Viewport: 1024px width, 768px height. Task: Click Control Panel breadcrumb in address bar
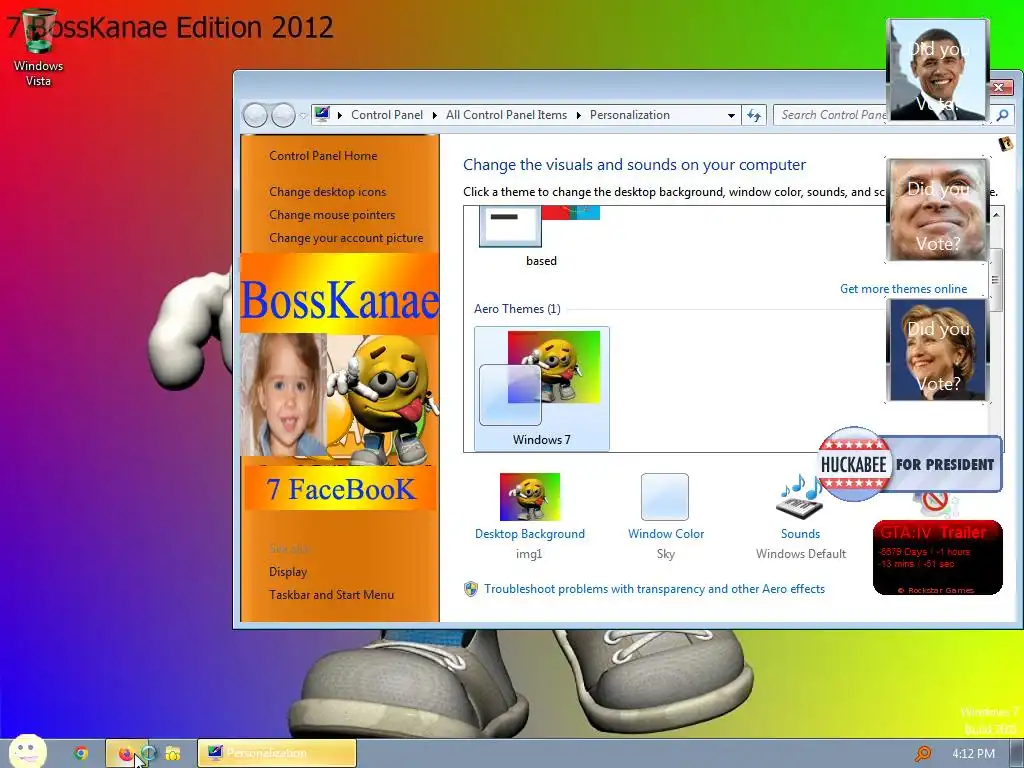point(387,115)
